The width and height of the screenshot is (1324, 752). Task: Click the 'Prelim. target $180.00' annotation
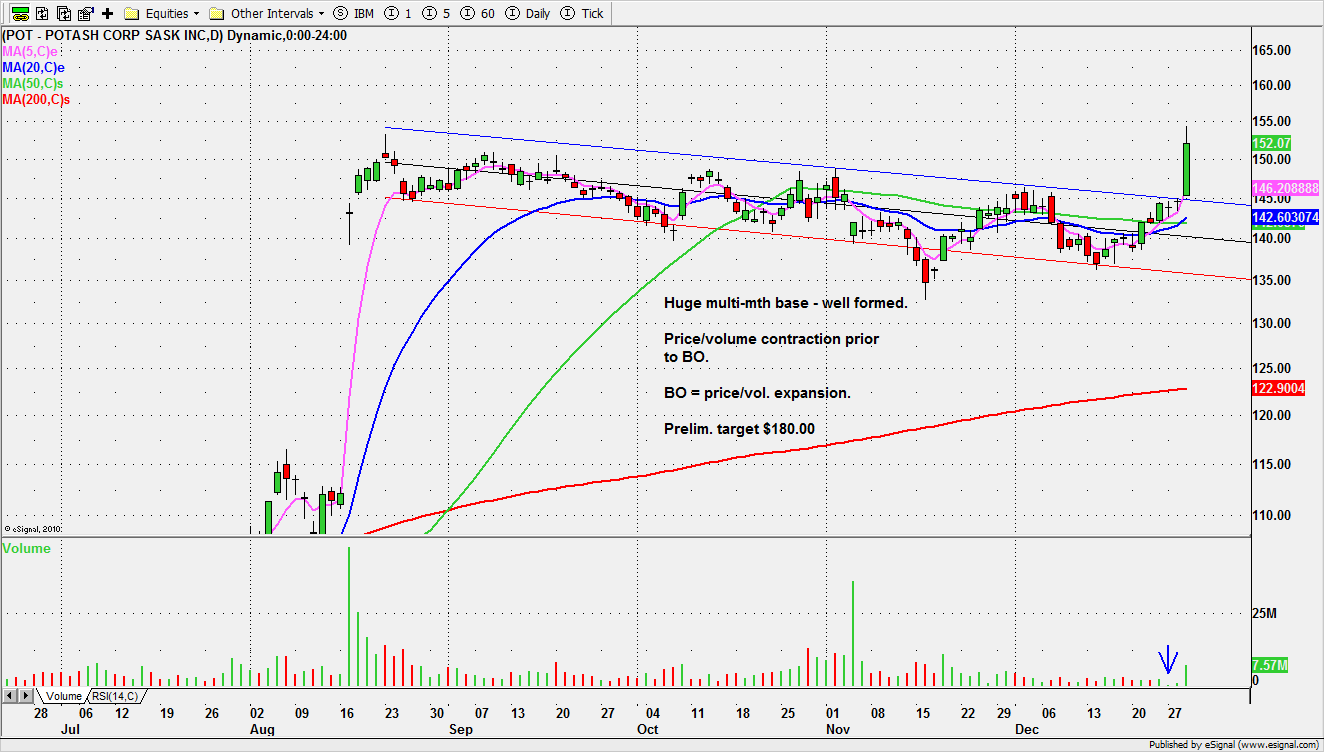point(739,429)
